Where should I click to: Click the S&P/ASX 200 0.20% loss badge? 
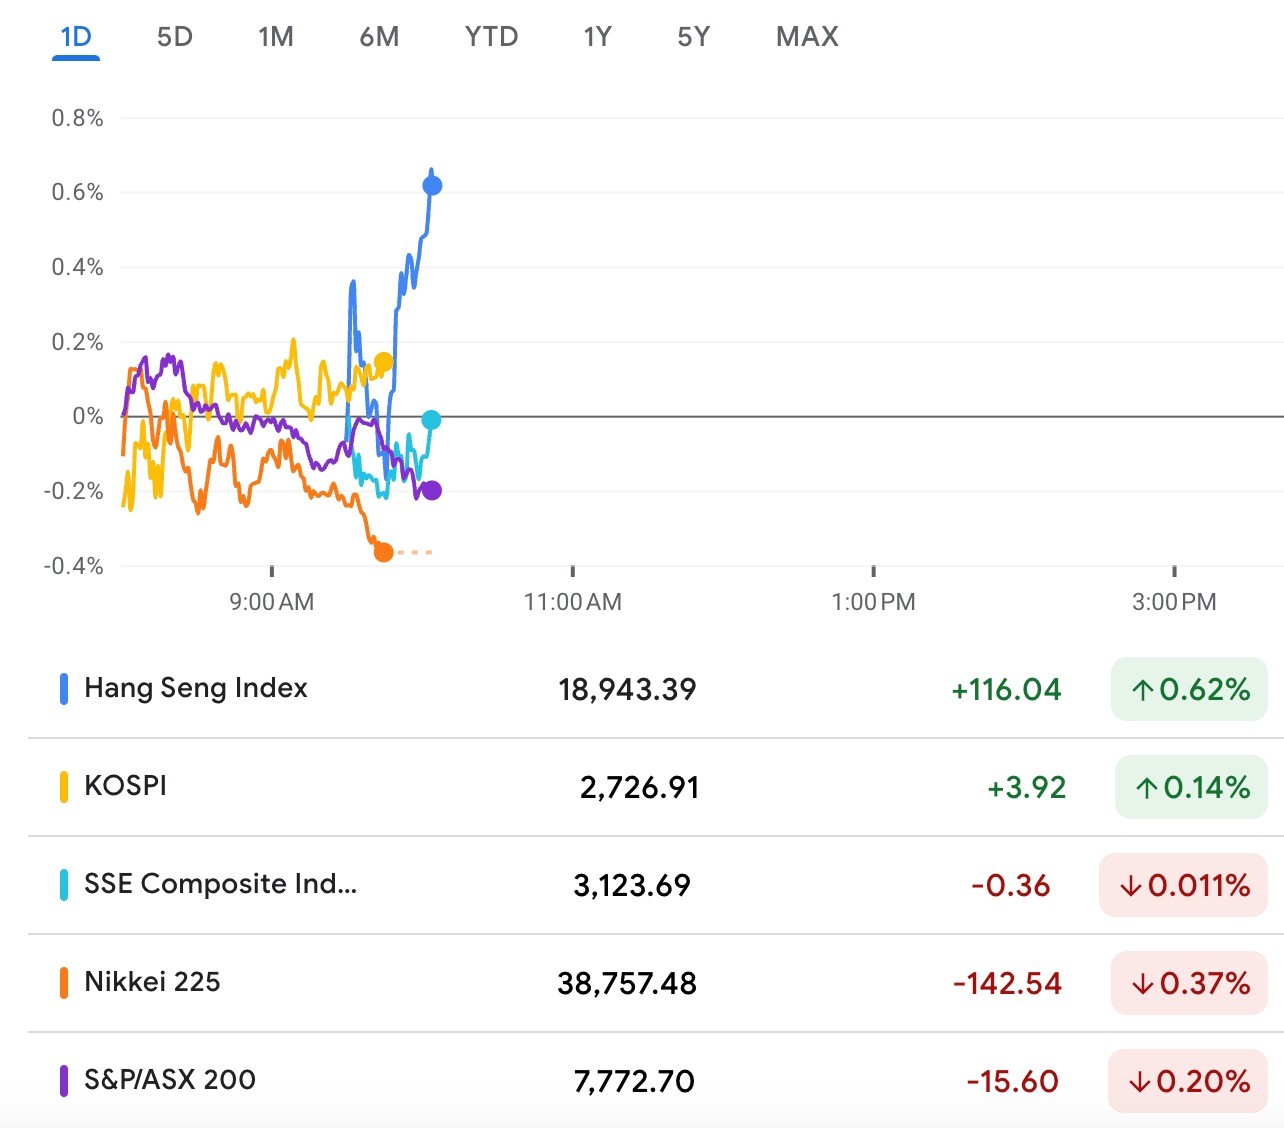point(1188,1081)
